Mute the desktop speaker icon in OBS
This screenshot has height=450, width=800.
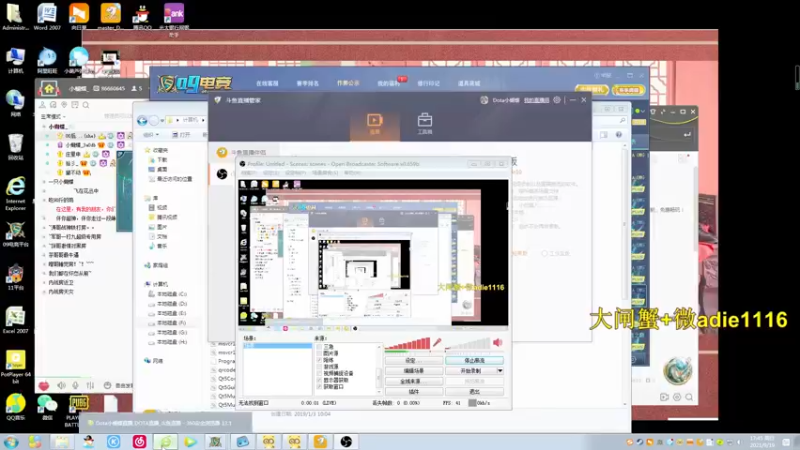(498, 342)
